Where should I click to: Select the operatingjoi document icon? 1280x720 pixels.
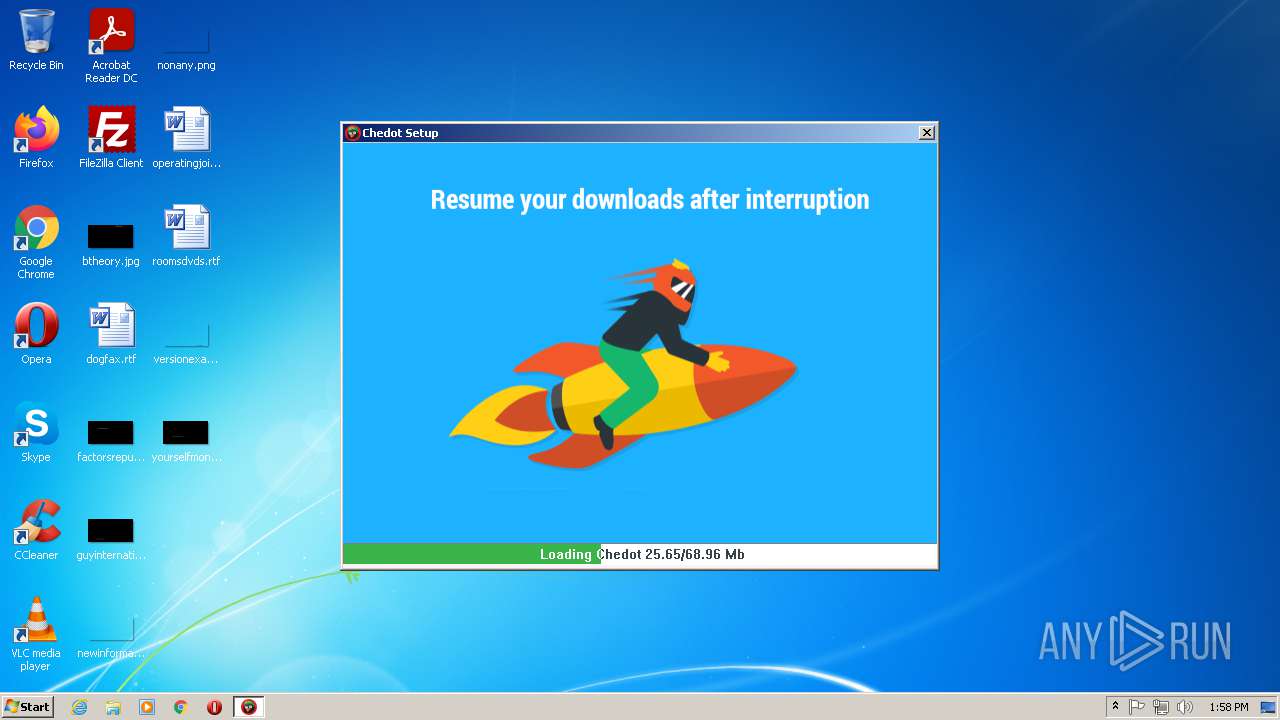[x=186, y=138]
